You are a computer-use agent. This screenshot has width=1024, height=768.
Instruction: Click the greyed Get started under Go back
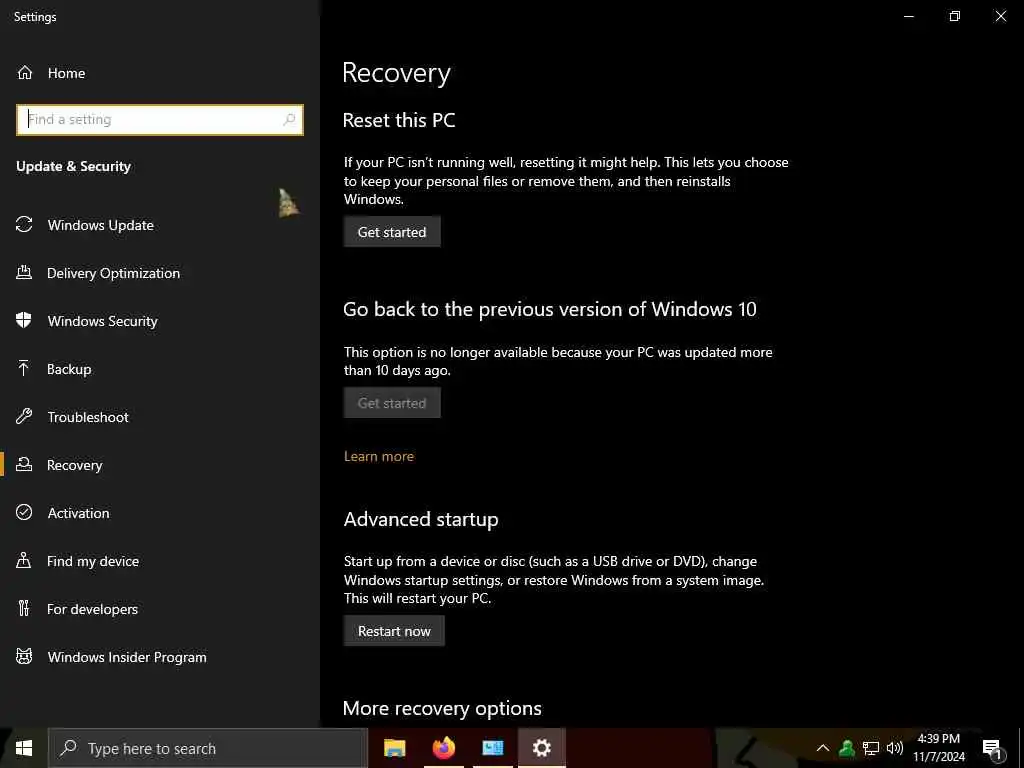[392, 403]
